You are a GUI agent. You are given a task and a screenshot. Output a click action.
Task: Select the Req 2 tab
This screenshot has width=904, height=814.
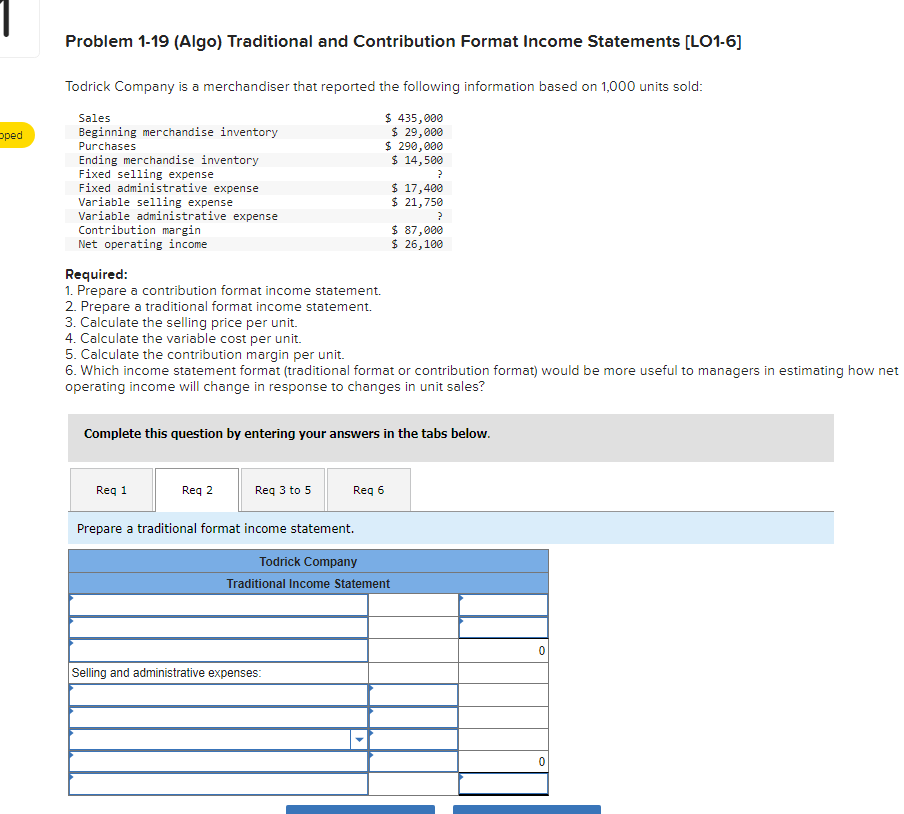[197, 490]
